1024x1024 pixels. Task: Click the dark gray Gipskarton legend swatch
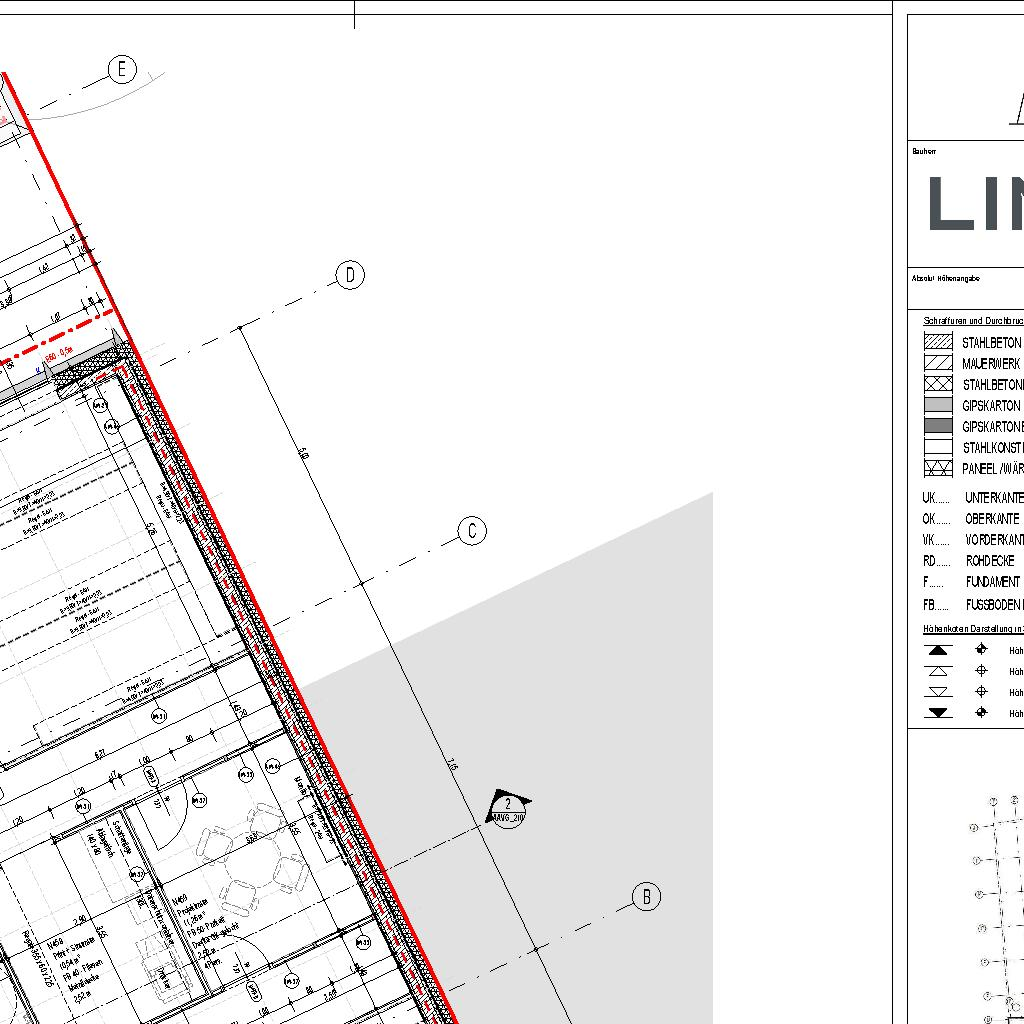point(938,426)
